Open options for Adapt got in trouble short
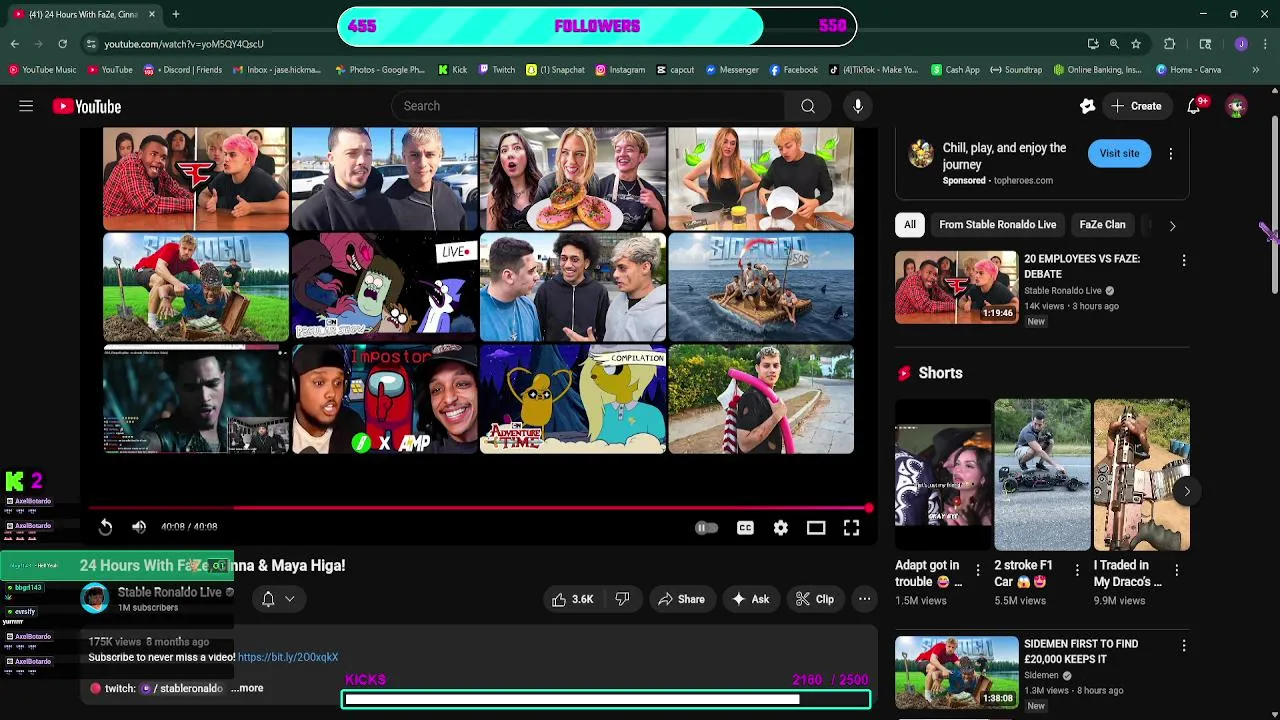This screenshot has height=720, width=1280. coord(978,570)
